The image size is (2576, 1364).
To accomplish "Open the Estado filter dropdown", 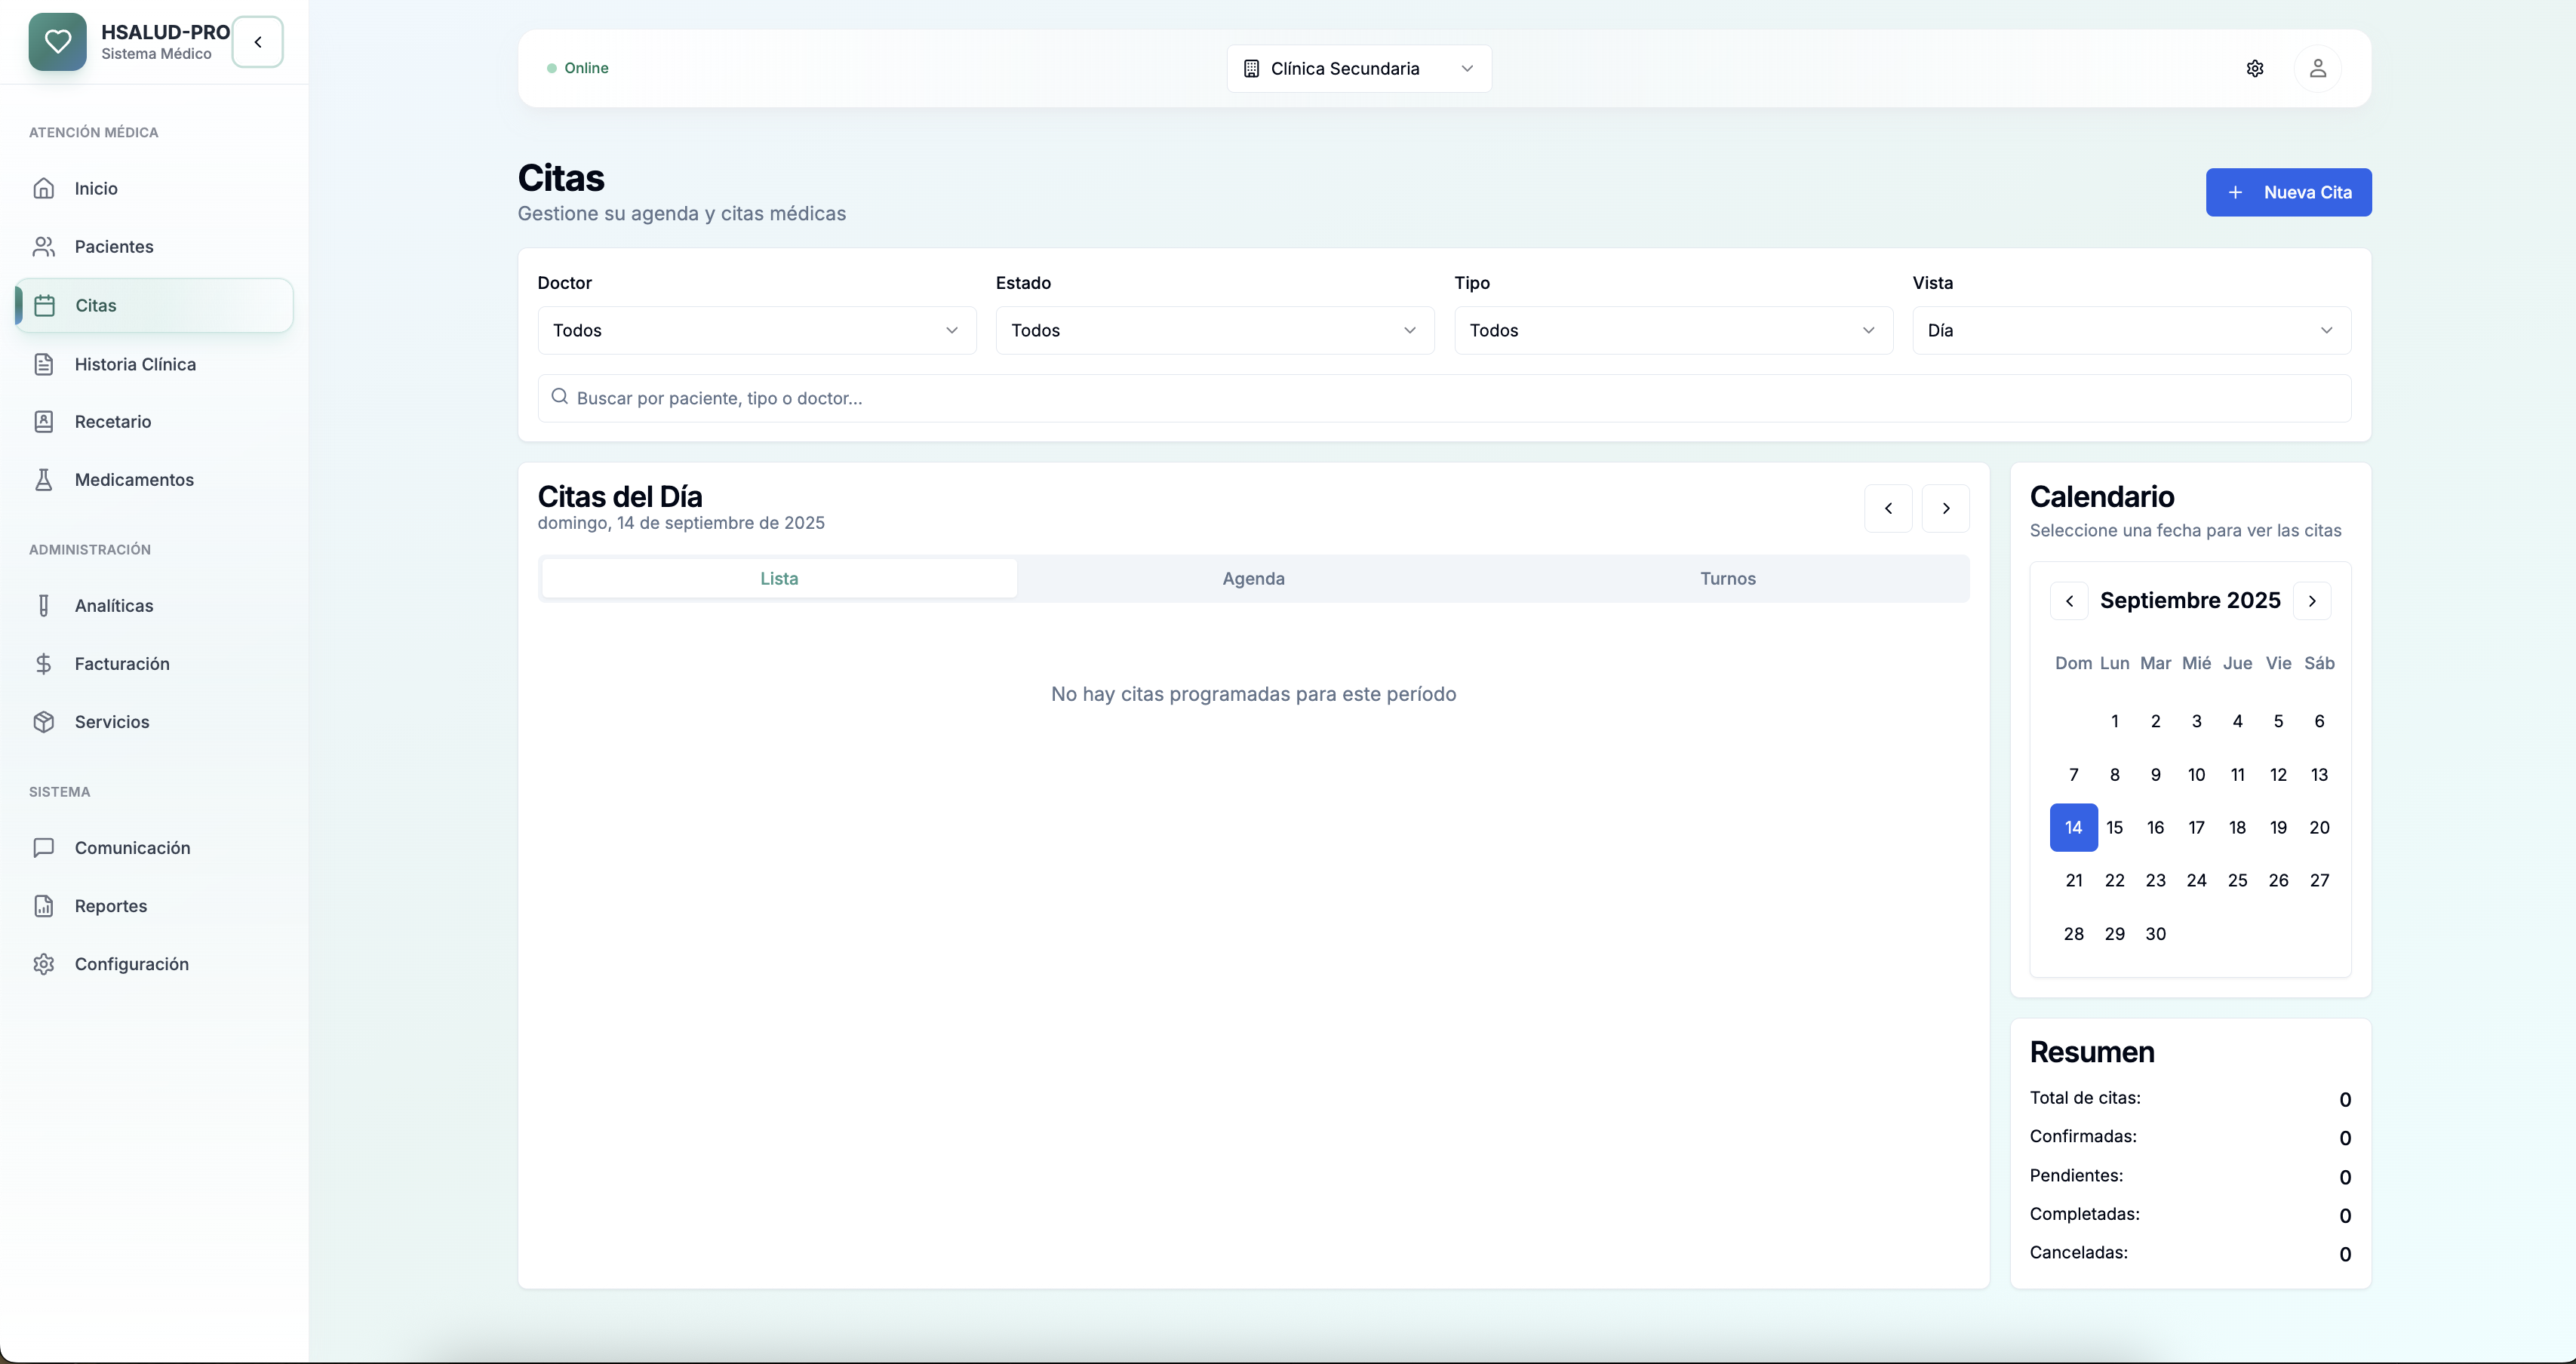I will [1214, 330].
